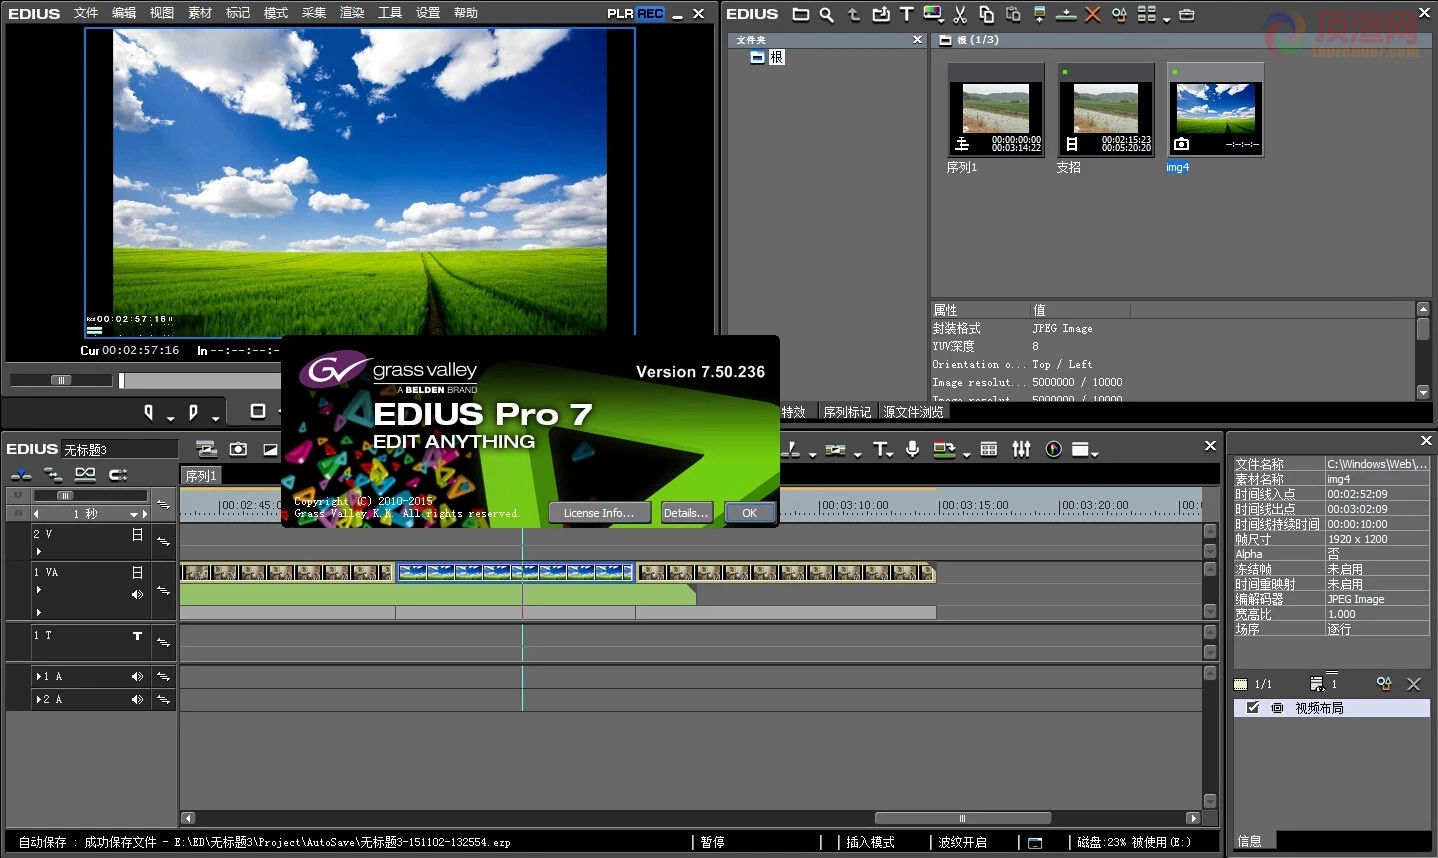Cut selected clip with the scissors icon
This screenshot has height=858, width=1438.
(960, 14)
